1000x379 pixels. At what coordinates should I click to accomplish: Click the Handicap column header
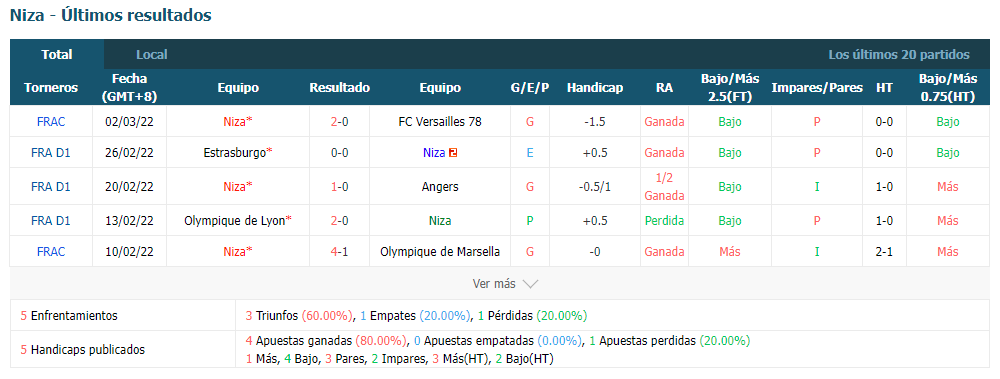point(594,88)
